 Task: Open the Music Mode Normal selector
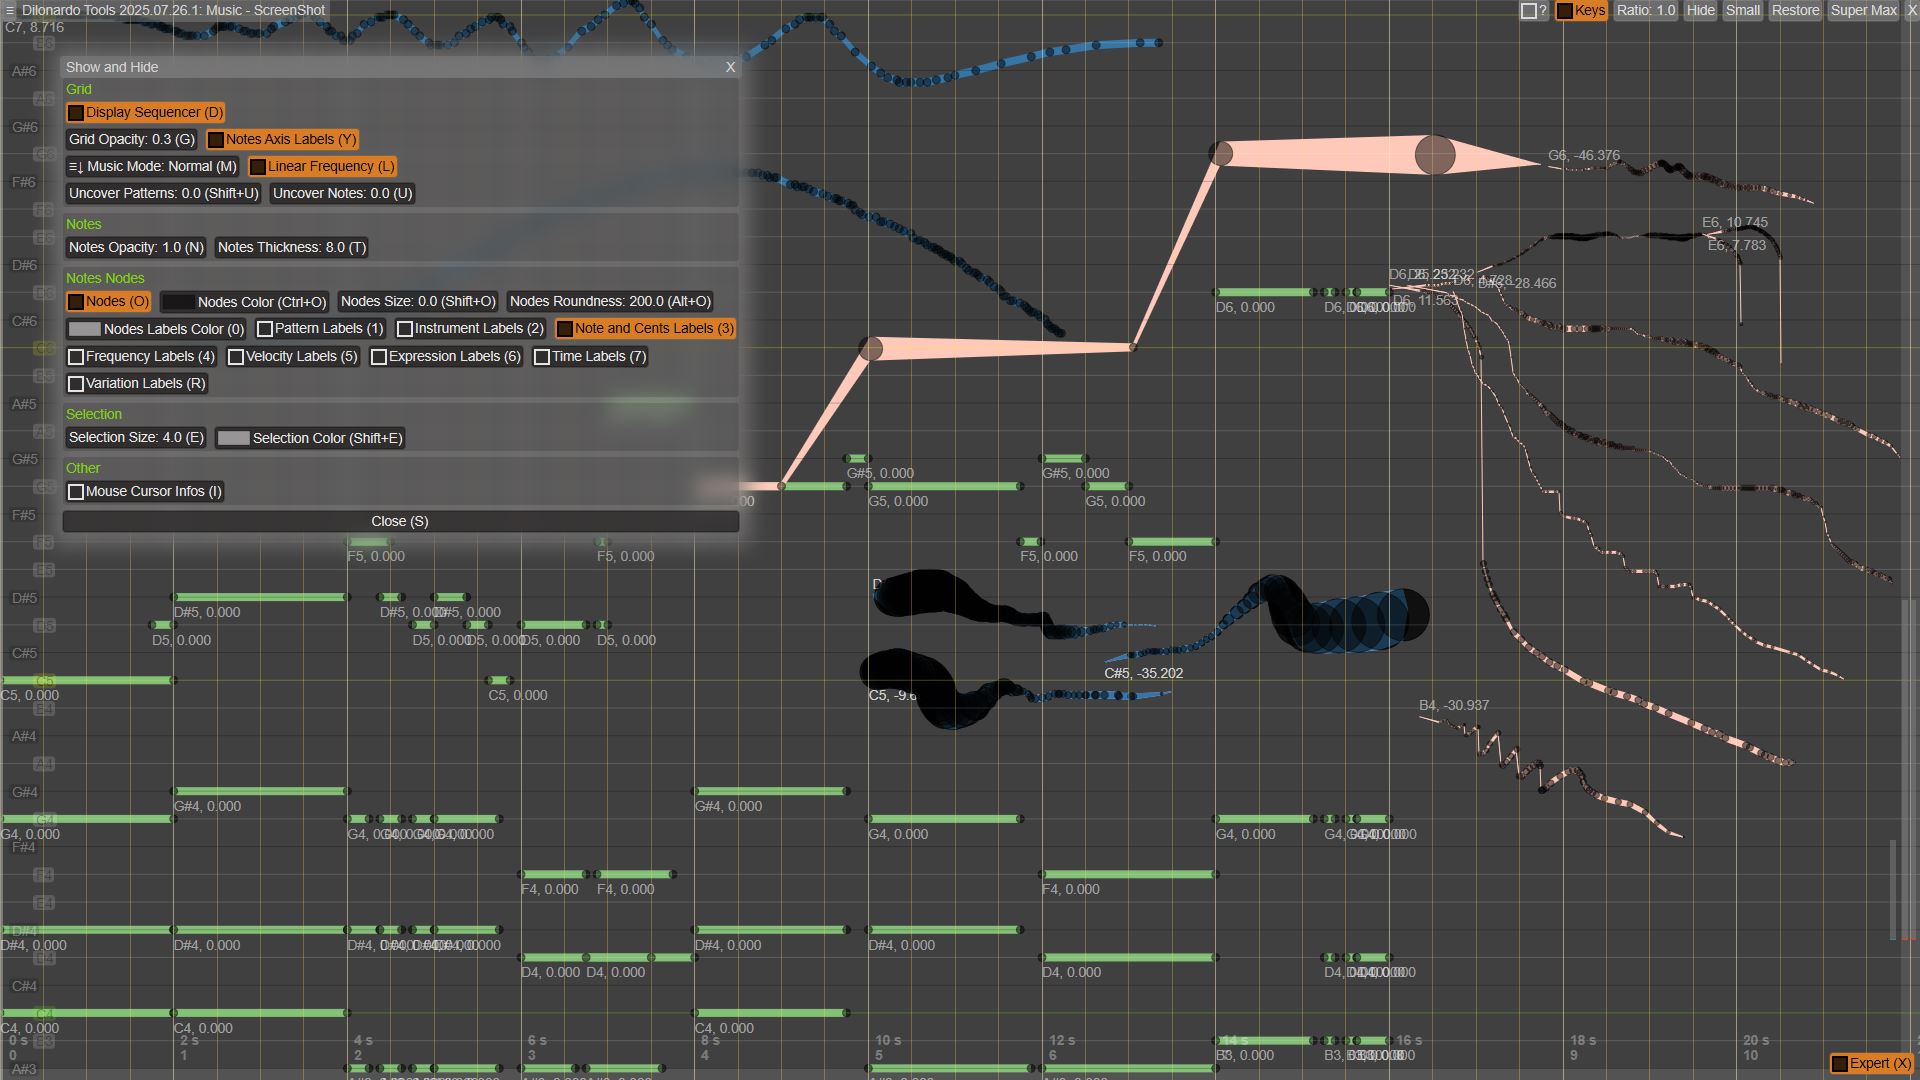tap(152, 167)
